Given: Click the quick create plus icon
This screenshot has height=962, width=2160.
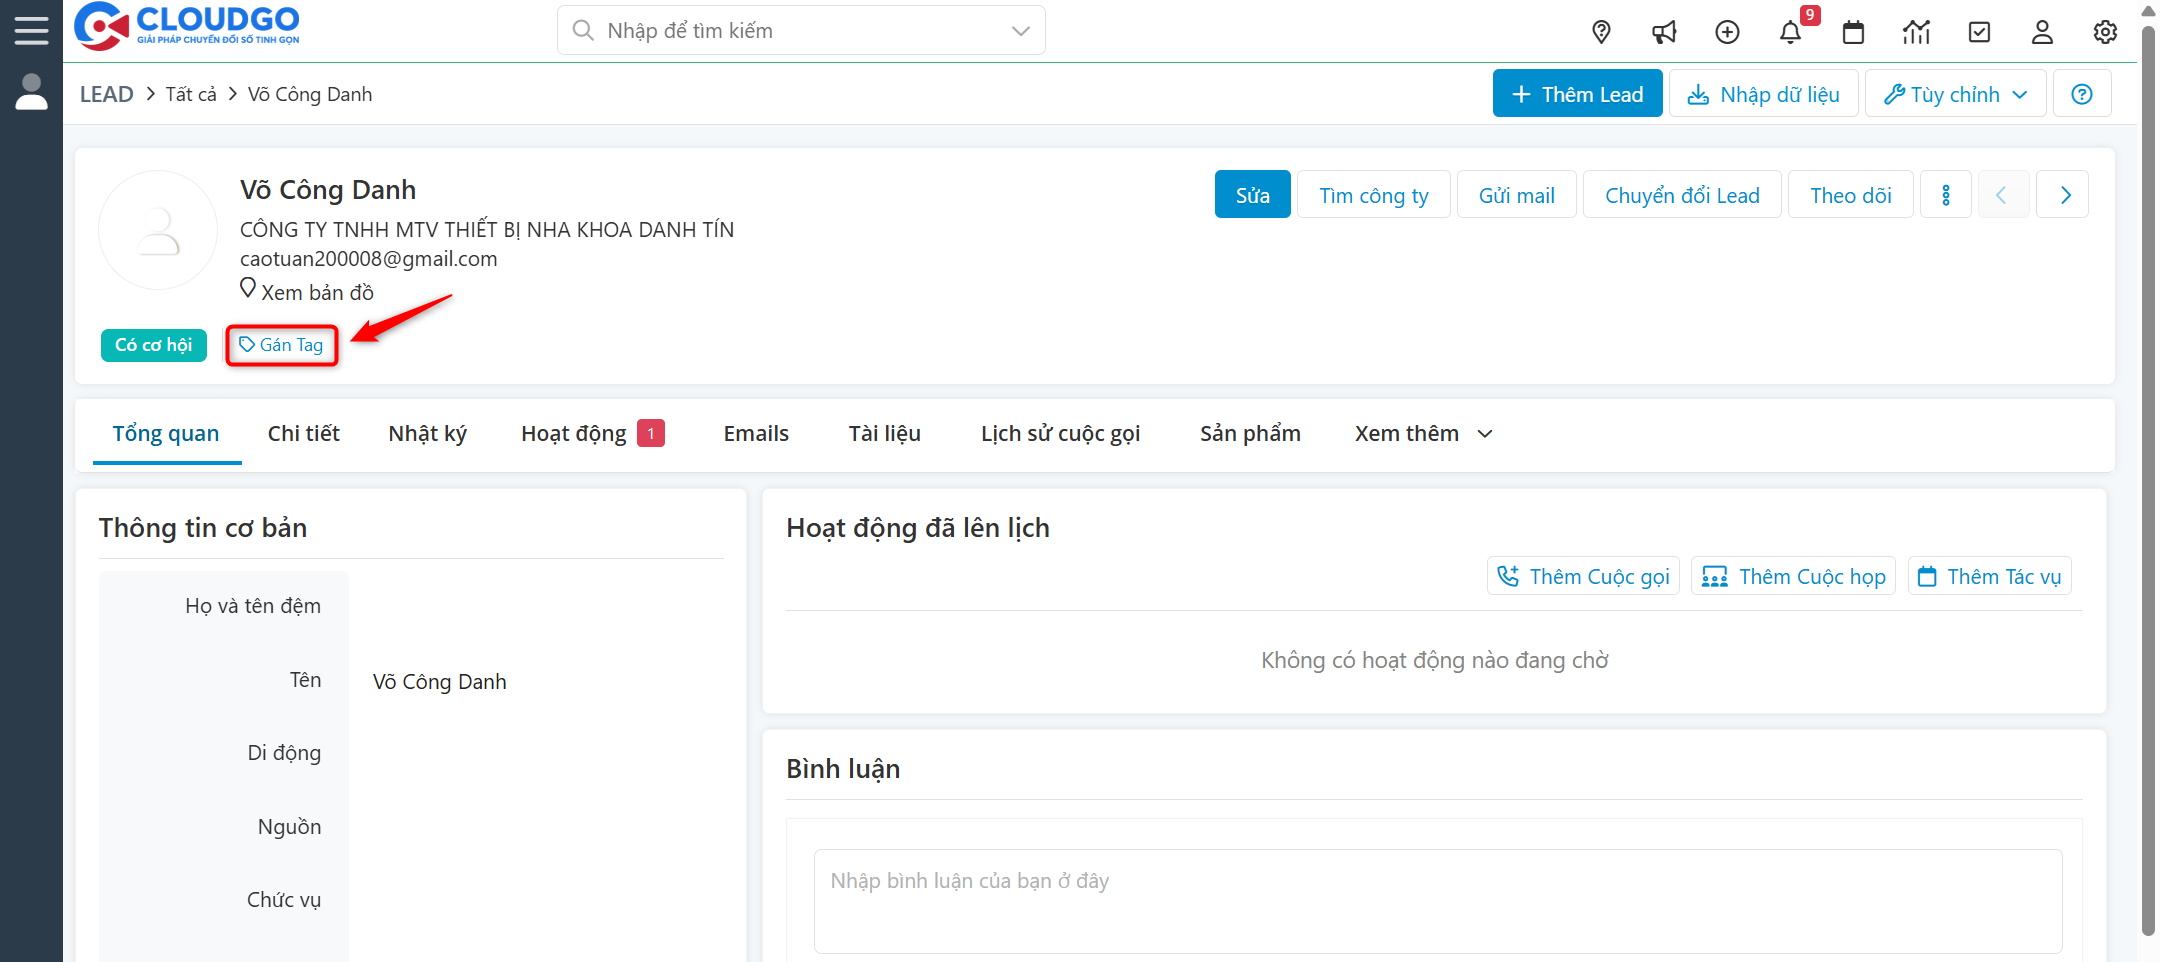Looking at the screenshot, I should click(x=1727, y=32).
